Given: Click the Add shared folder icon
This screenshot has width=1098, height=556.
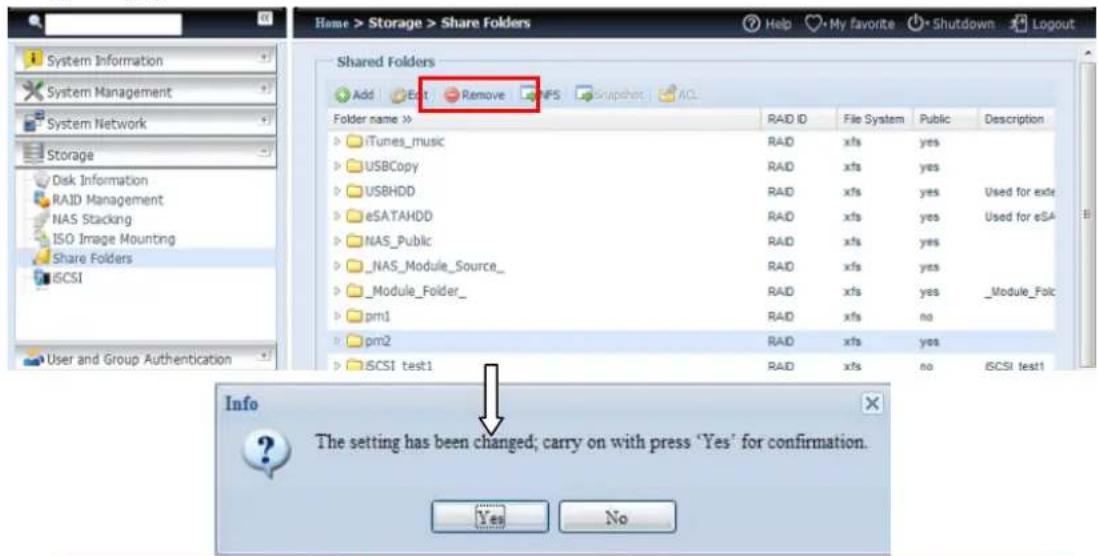Looking at the screenshot, I should [342, 94].
